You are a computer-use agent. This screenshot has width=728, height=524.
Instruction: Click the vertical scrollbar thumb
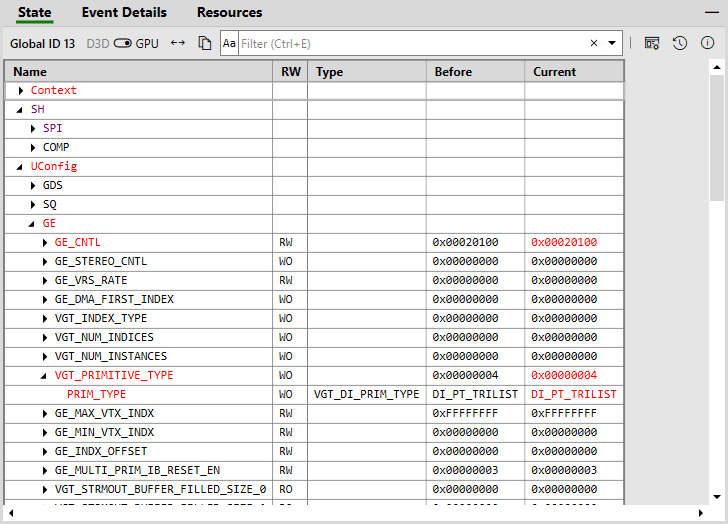[x=717, y=137]
